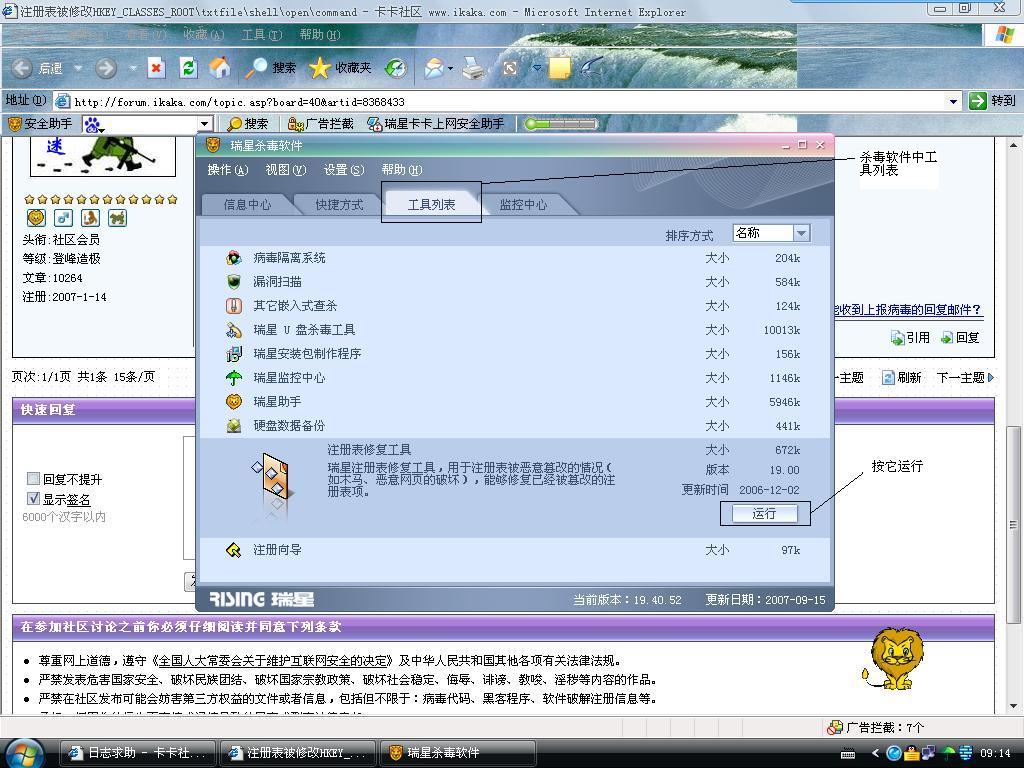Switch to the 监控中心 tab
This screenshot has height=768, width=1024.
(523, 204)
